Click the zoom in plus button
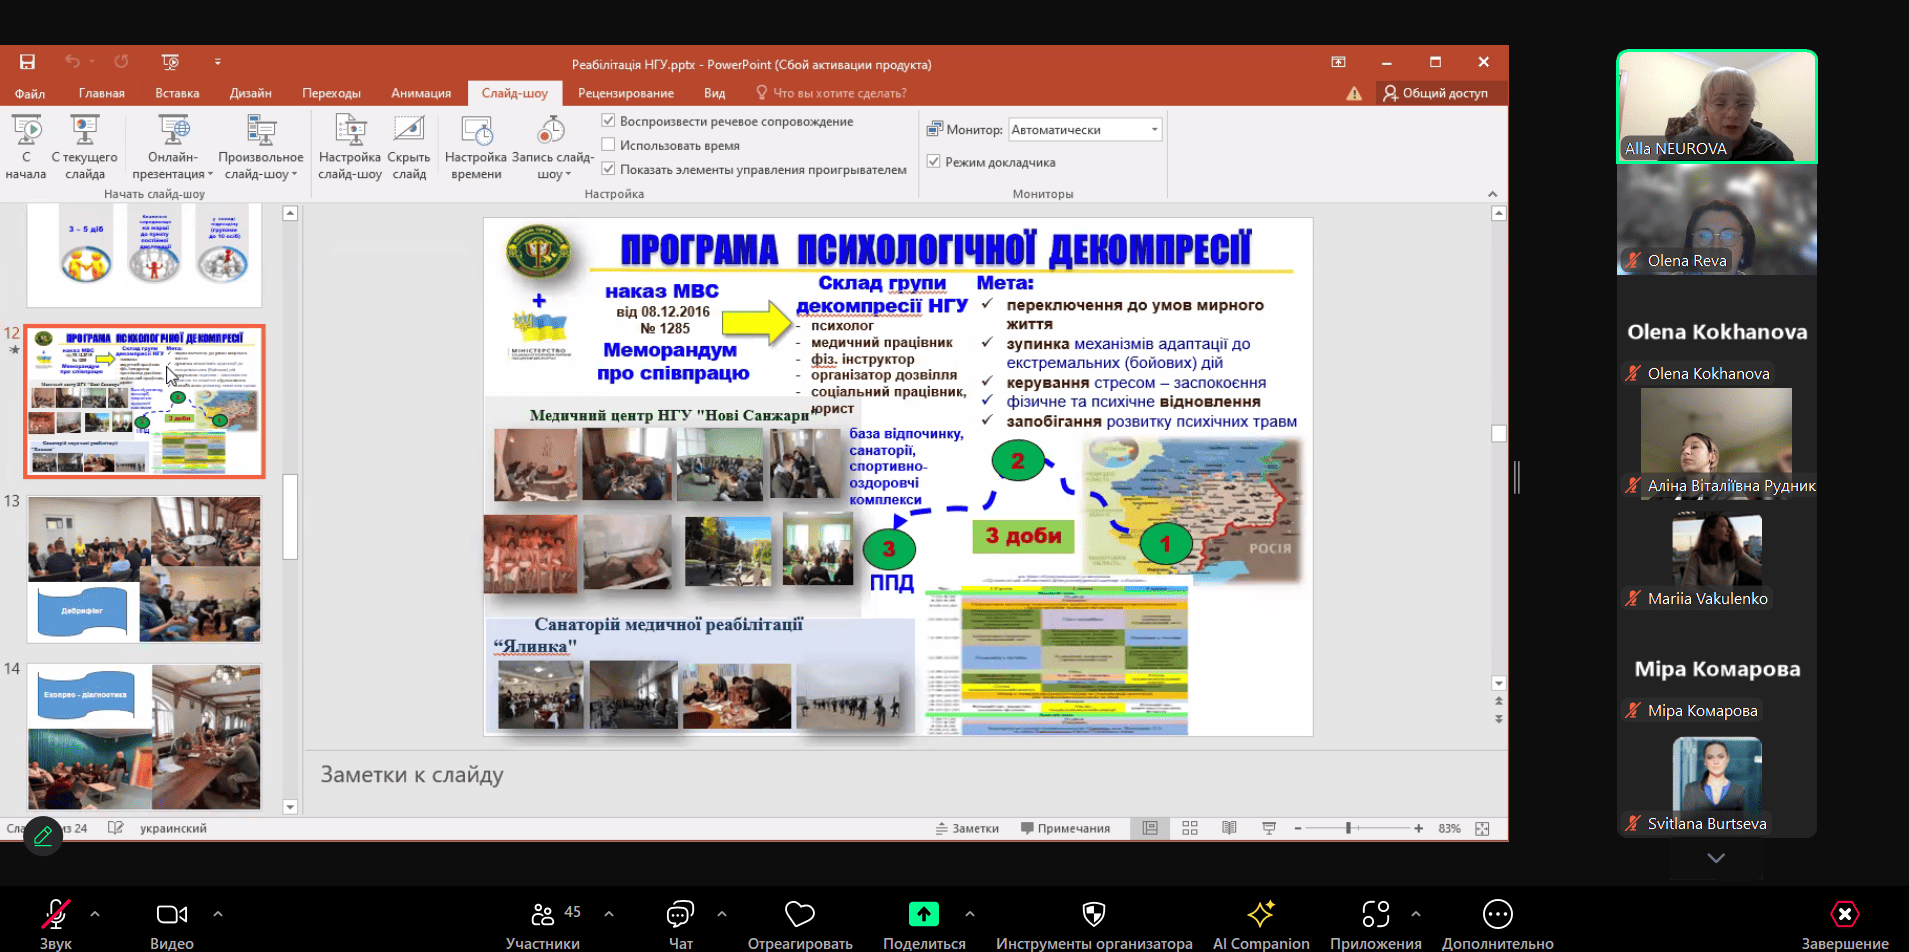This screenshot has width=1909, height=952. (x=1418, y=828)
